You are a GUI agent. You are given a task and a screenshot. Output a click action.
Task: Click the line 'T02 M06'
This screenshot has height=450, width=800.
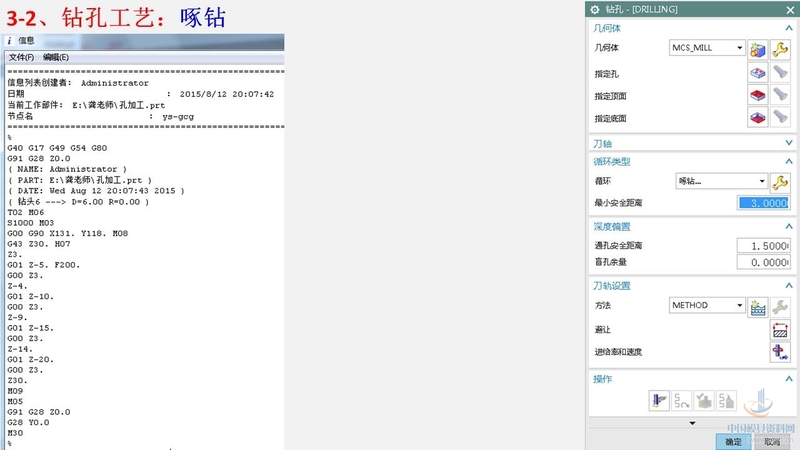click(x=26, y=212)
